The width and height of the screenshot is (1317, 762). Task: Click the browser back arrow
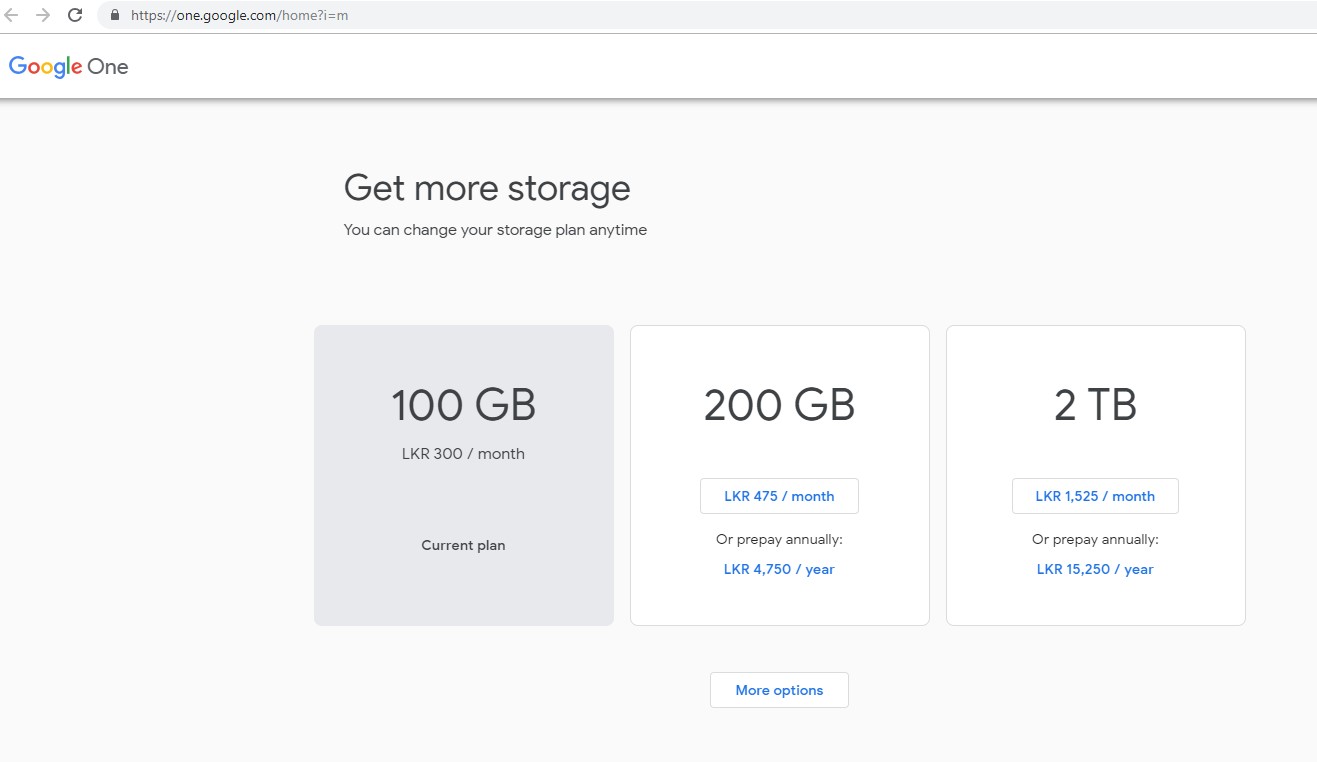11,15
